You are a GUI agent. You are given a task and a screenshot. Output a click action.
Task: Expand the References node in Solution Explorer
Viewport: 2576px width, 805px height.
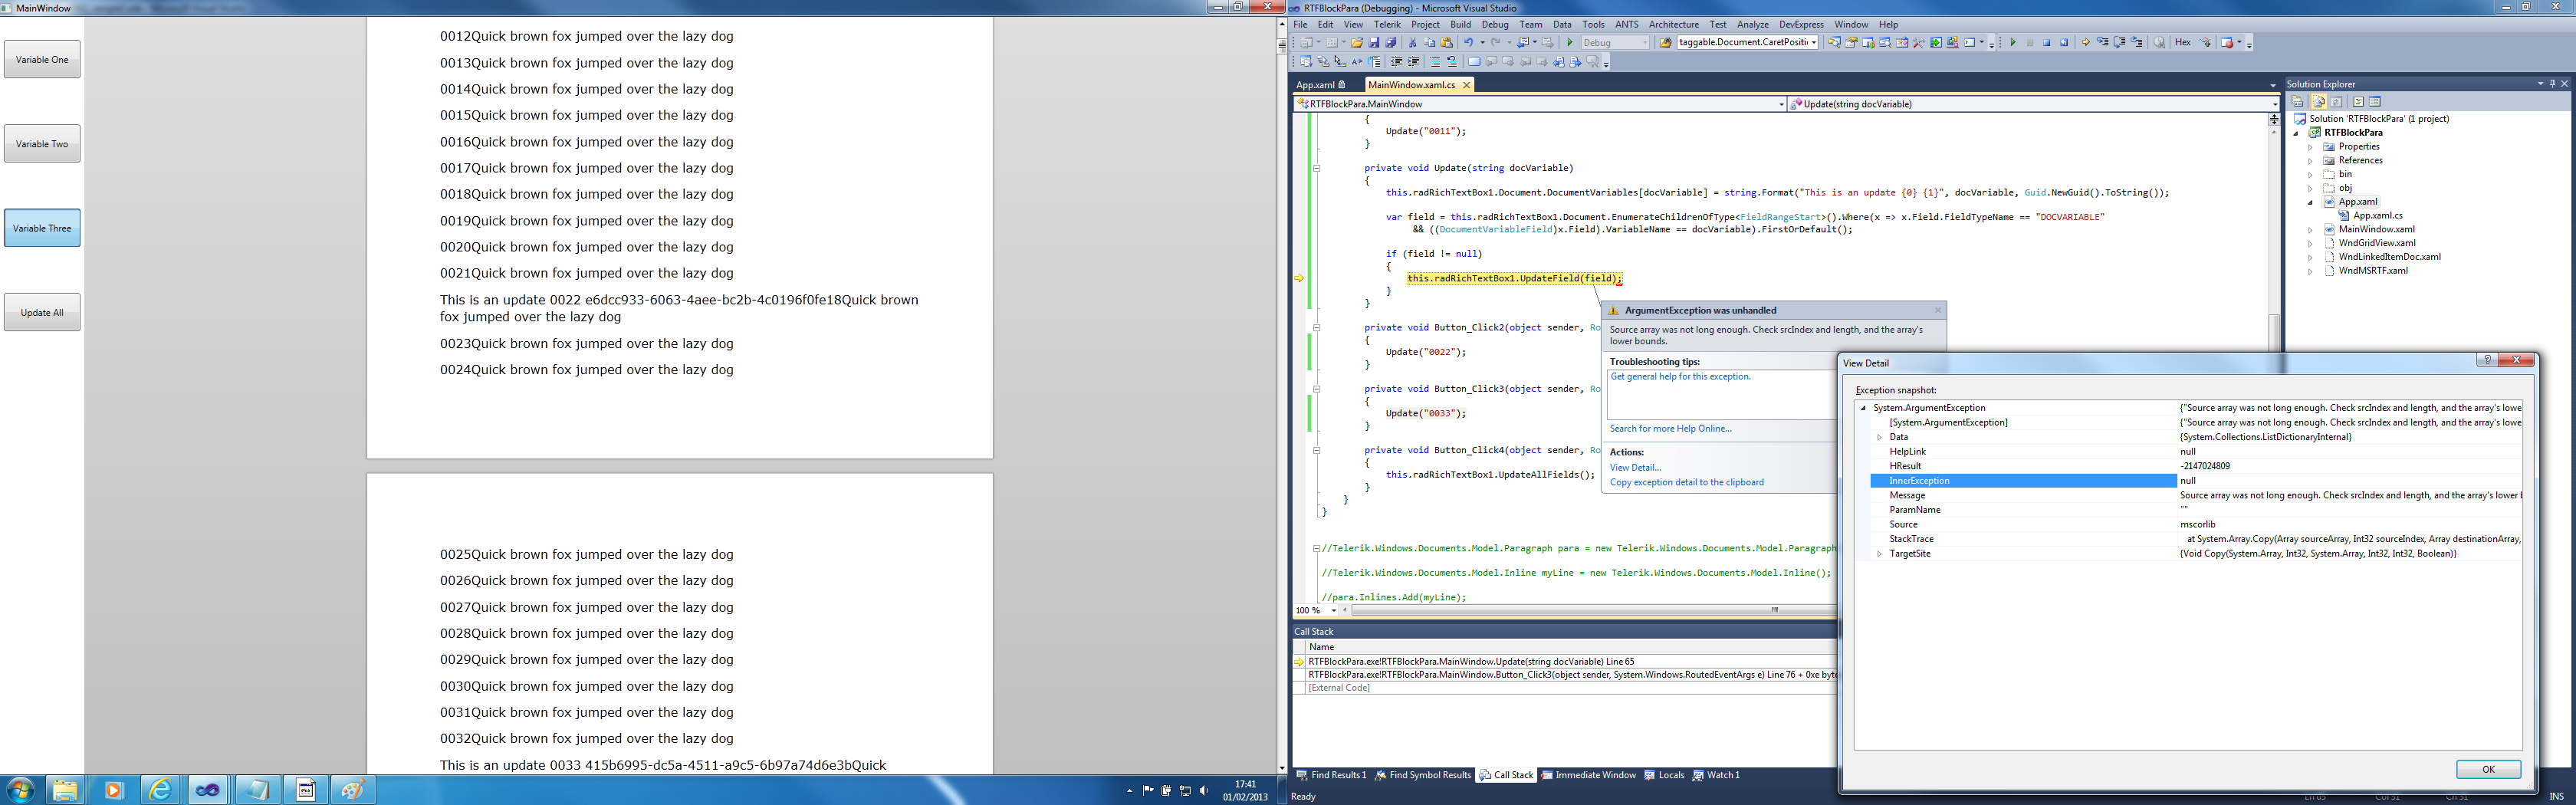2310,160
